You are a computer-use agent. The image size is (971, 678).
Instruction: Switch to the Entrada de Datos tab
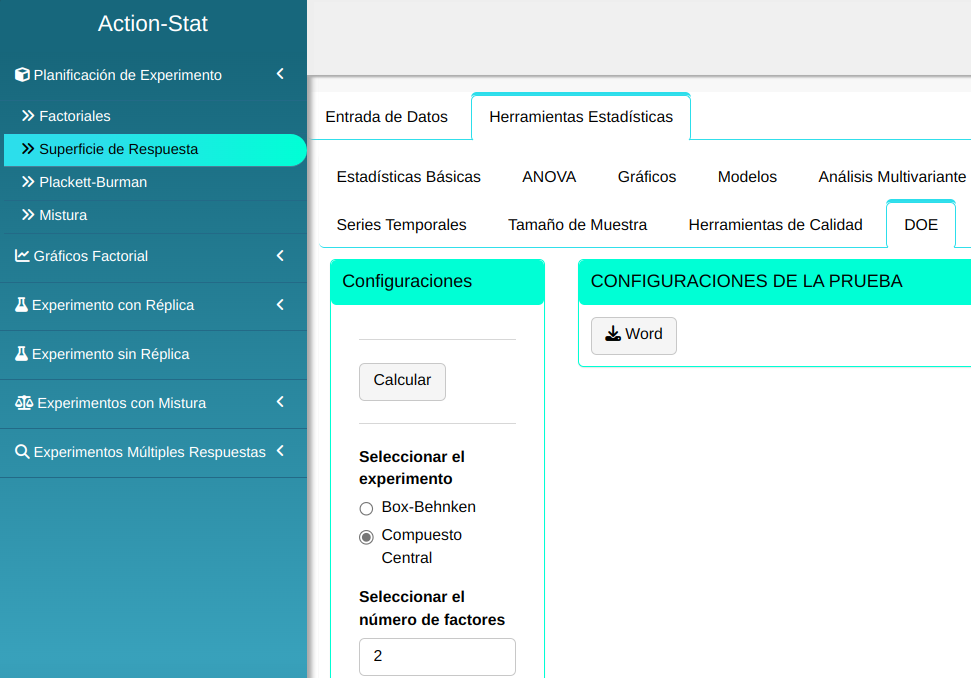tap(386, 117)
